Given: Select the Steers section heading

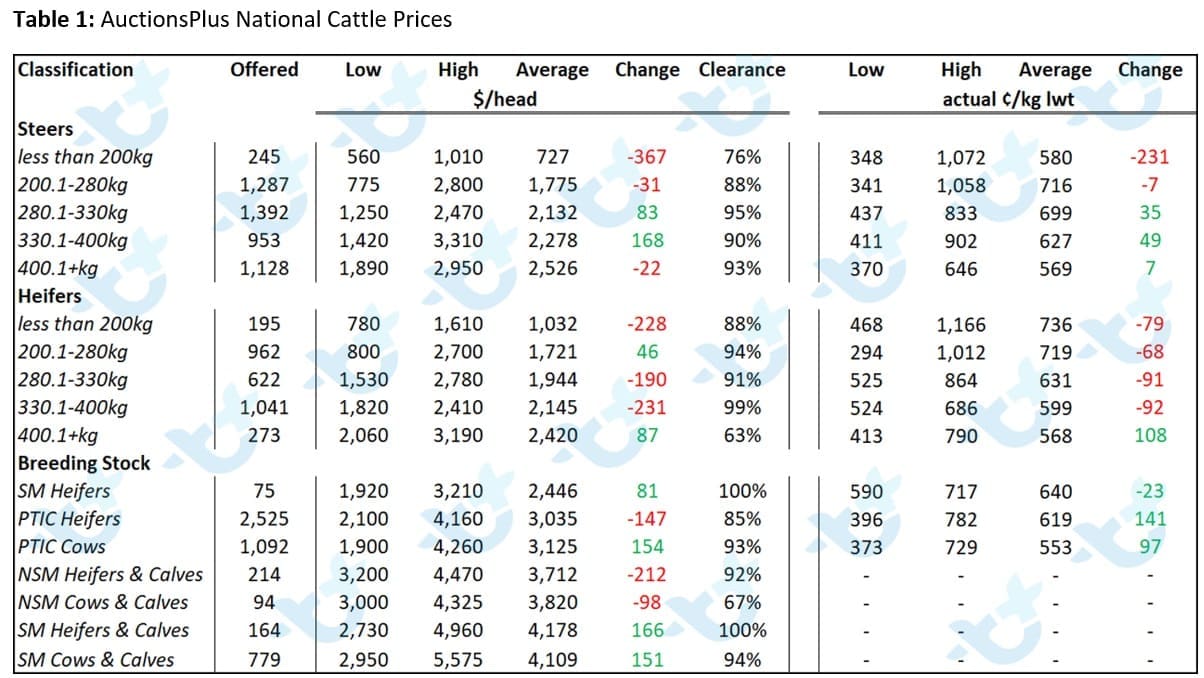Looking at the screenshot, I should click(44, 129).
